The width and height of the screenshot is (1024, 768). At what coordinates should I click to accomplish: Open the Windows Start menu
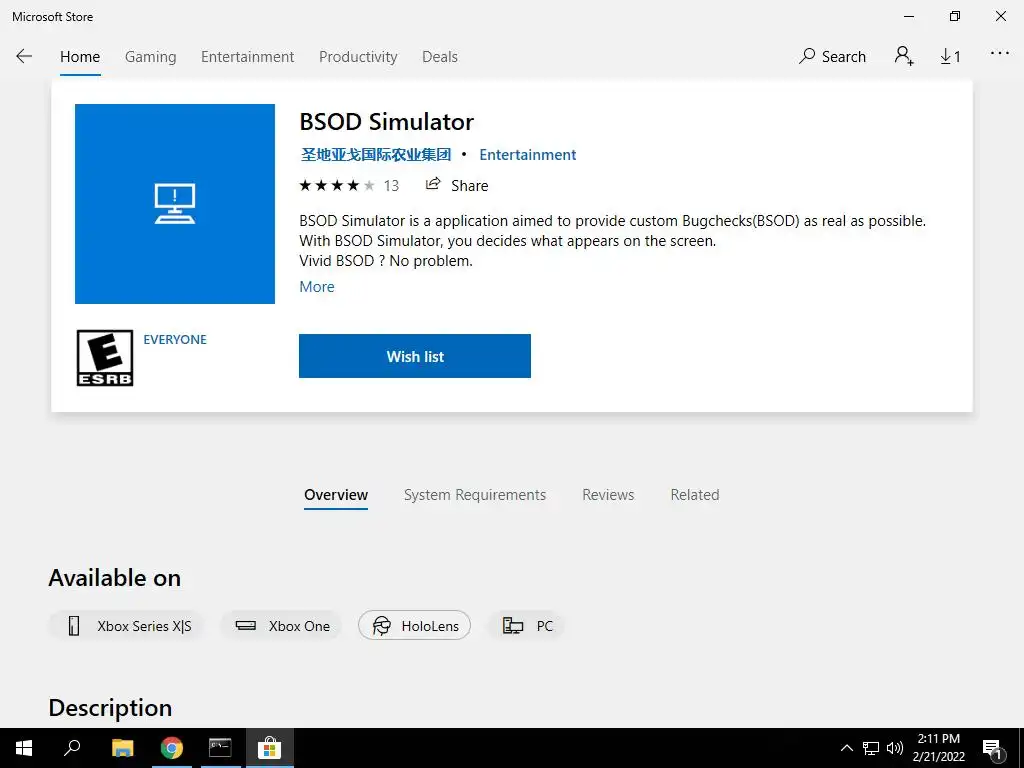(24, 748)
